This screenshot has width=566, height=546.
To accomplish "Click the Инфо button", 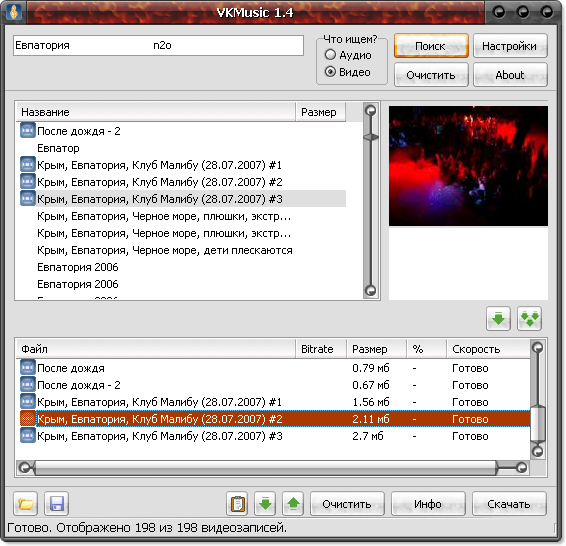I will (428, 503).
